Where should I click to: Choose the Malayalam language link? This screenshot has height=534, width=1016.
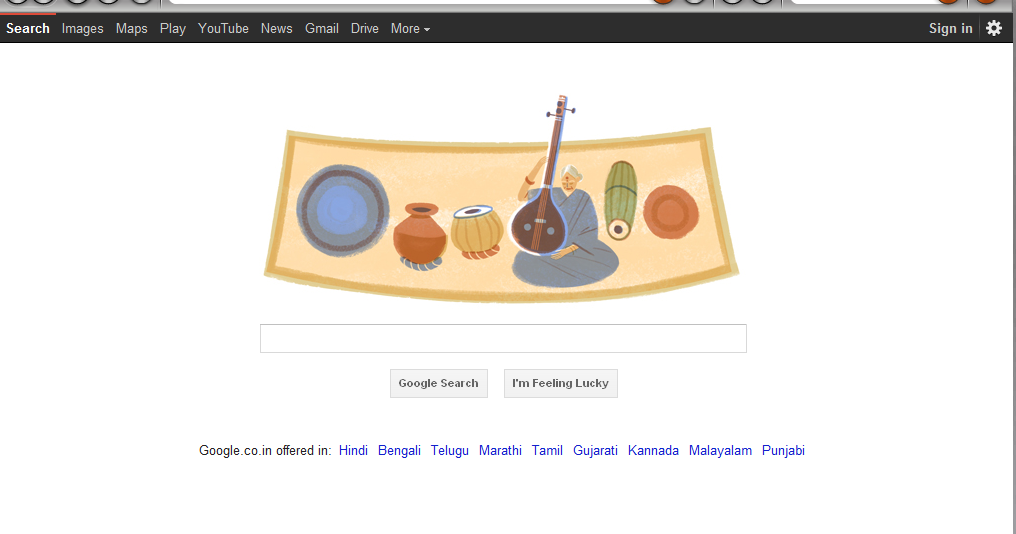[x=720, y=450]
